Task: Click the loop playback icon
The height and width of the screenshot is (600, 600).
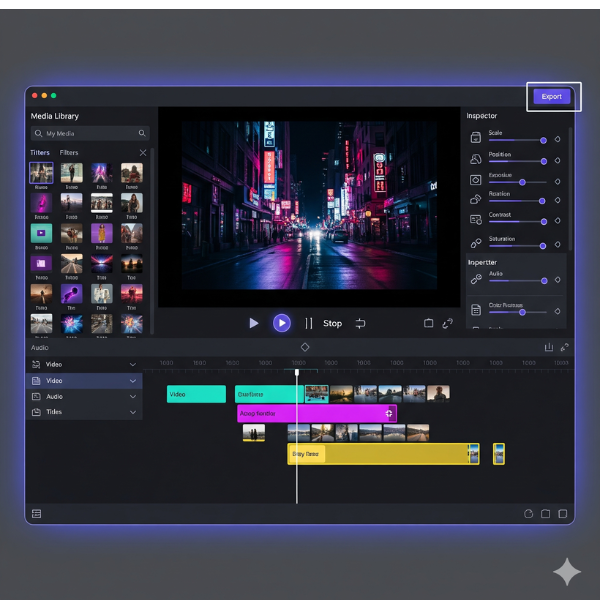Action: [x=360, y=323]
